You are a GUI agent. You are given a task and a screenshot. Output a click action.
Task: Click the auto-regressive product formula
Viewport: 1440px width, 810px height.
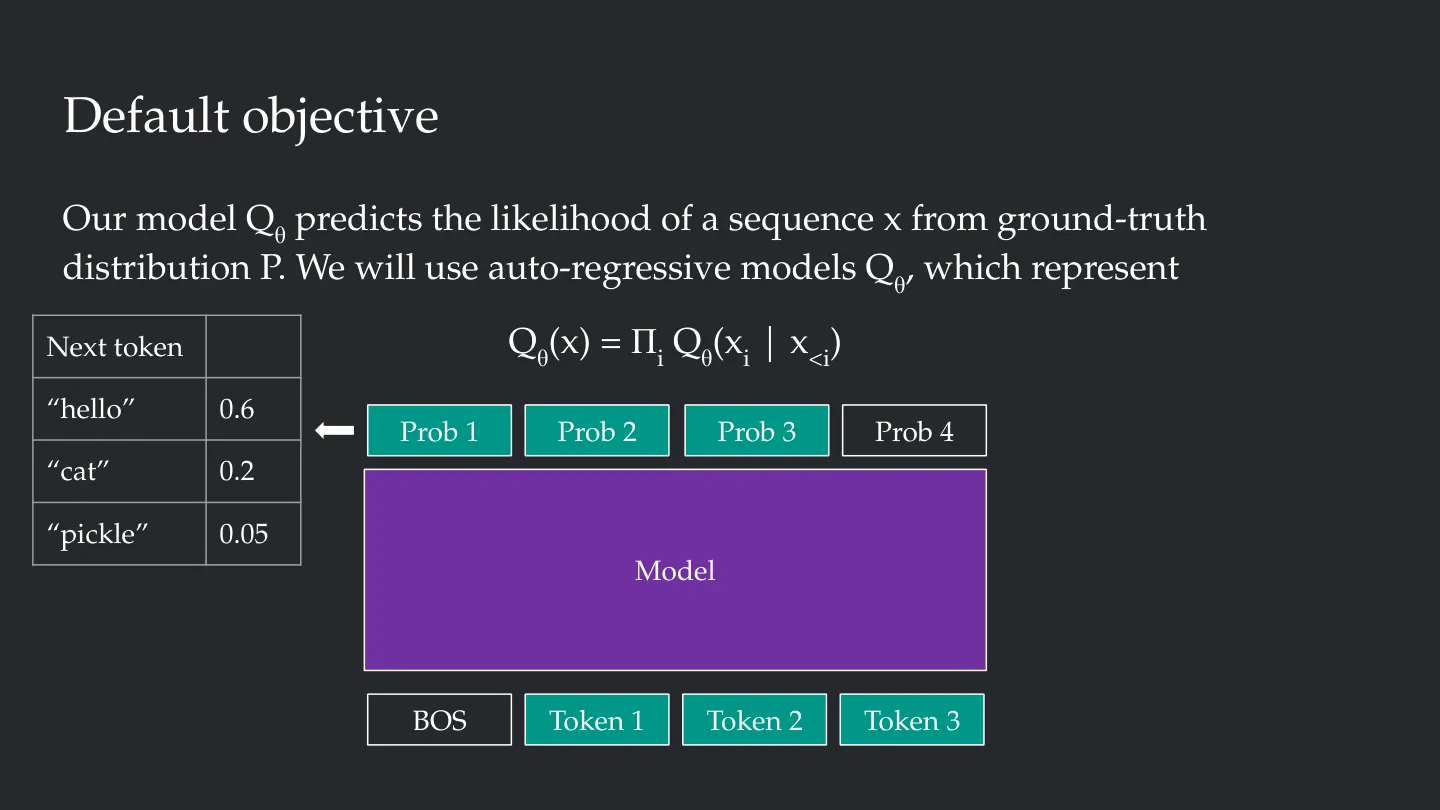tap(675, 347)
